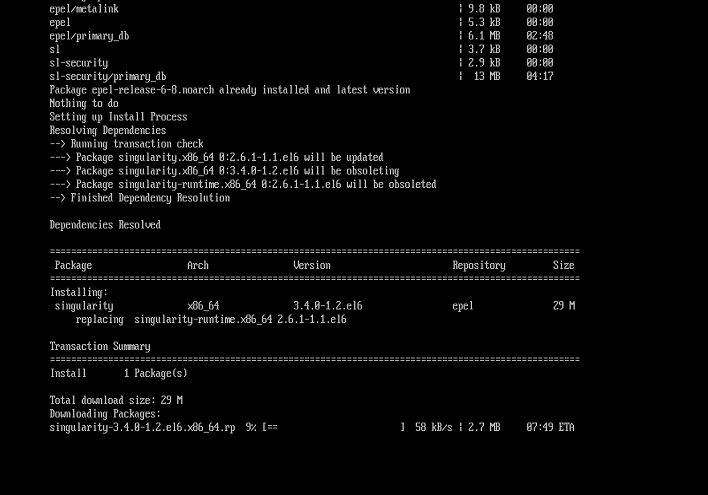Click the download progress bar
This screenshot has height=495, width=708.
pyautogui.click(x=333, y=428)
